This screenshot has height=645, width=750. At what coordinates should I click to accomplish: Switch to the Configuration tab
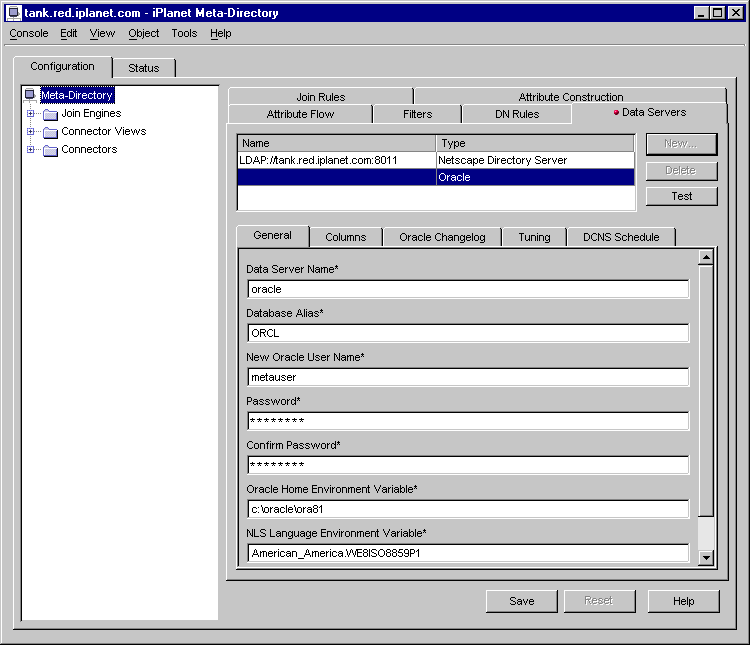click(63, 67)
